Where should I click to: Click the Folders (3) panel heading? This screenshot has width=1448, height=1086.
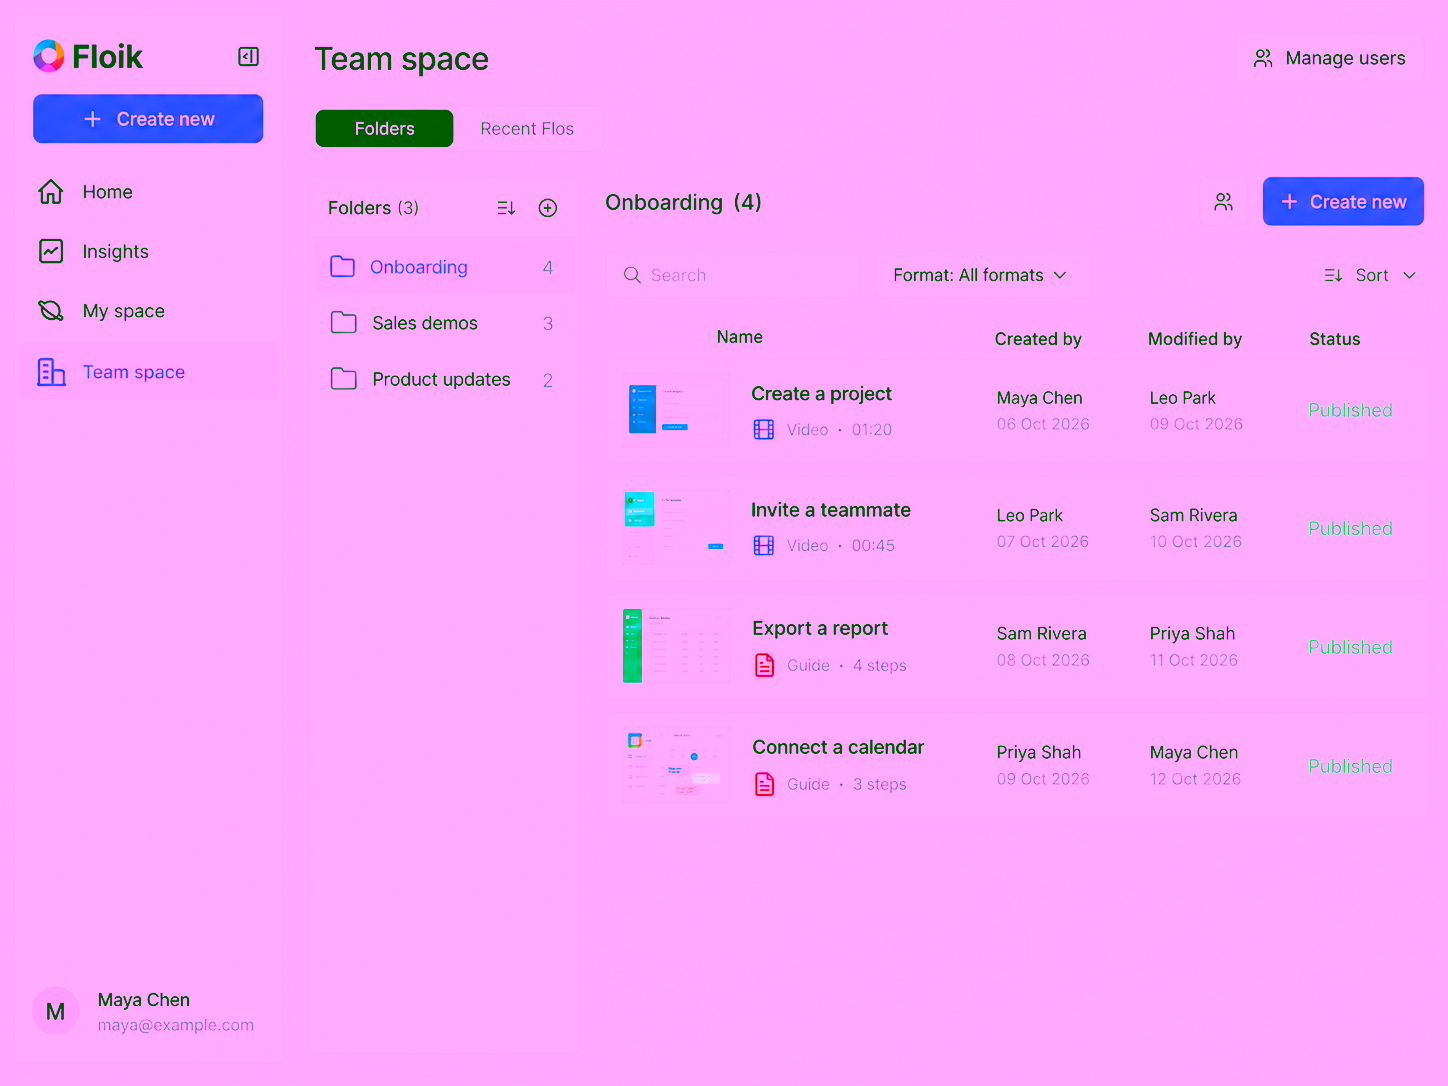(x=373, y=208)
